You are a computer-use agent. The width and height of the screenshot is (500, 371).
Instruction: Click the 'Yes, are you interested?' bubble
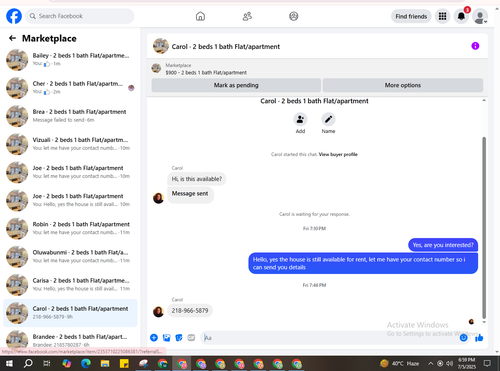[443, 245]
